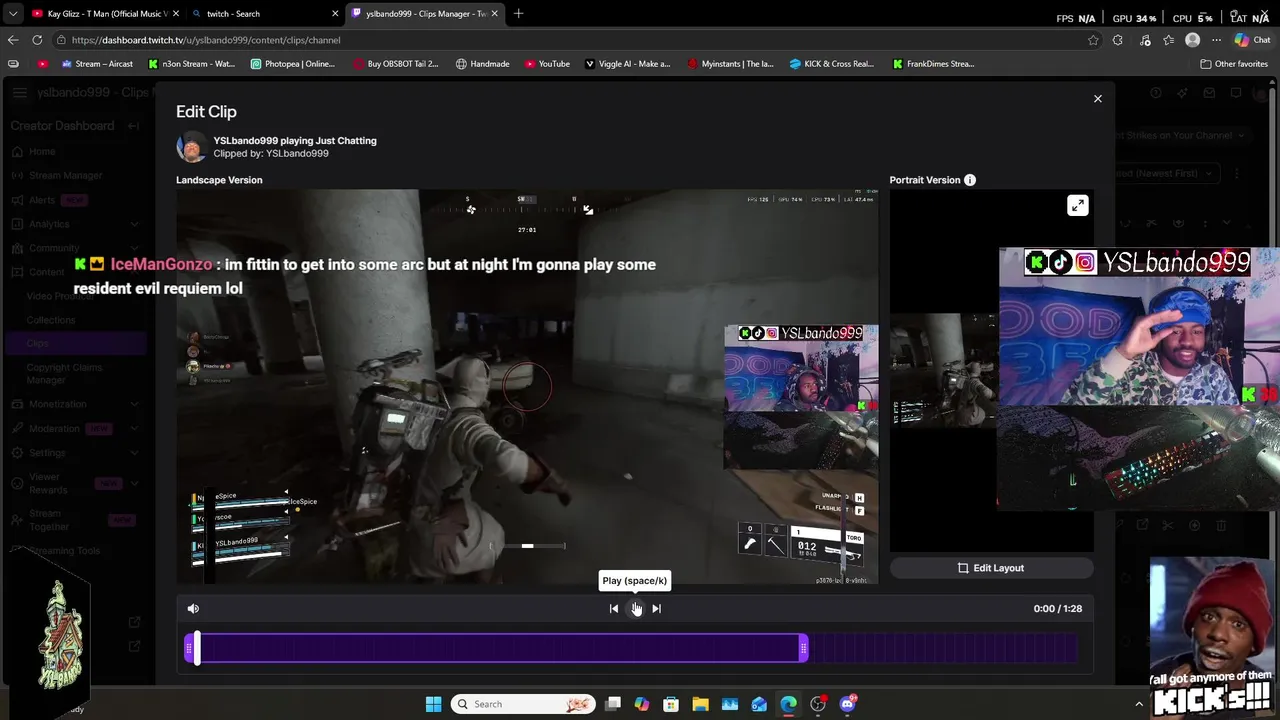Open the FrankDimes Stream bookmark

pyautogui.click(x=933, y=64)
